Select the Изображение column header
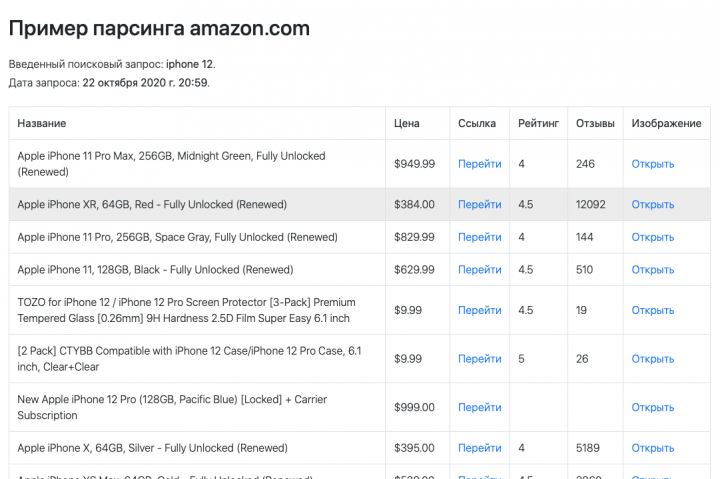 666,123
